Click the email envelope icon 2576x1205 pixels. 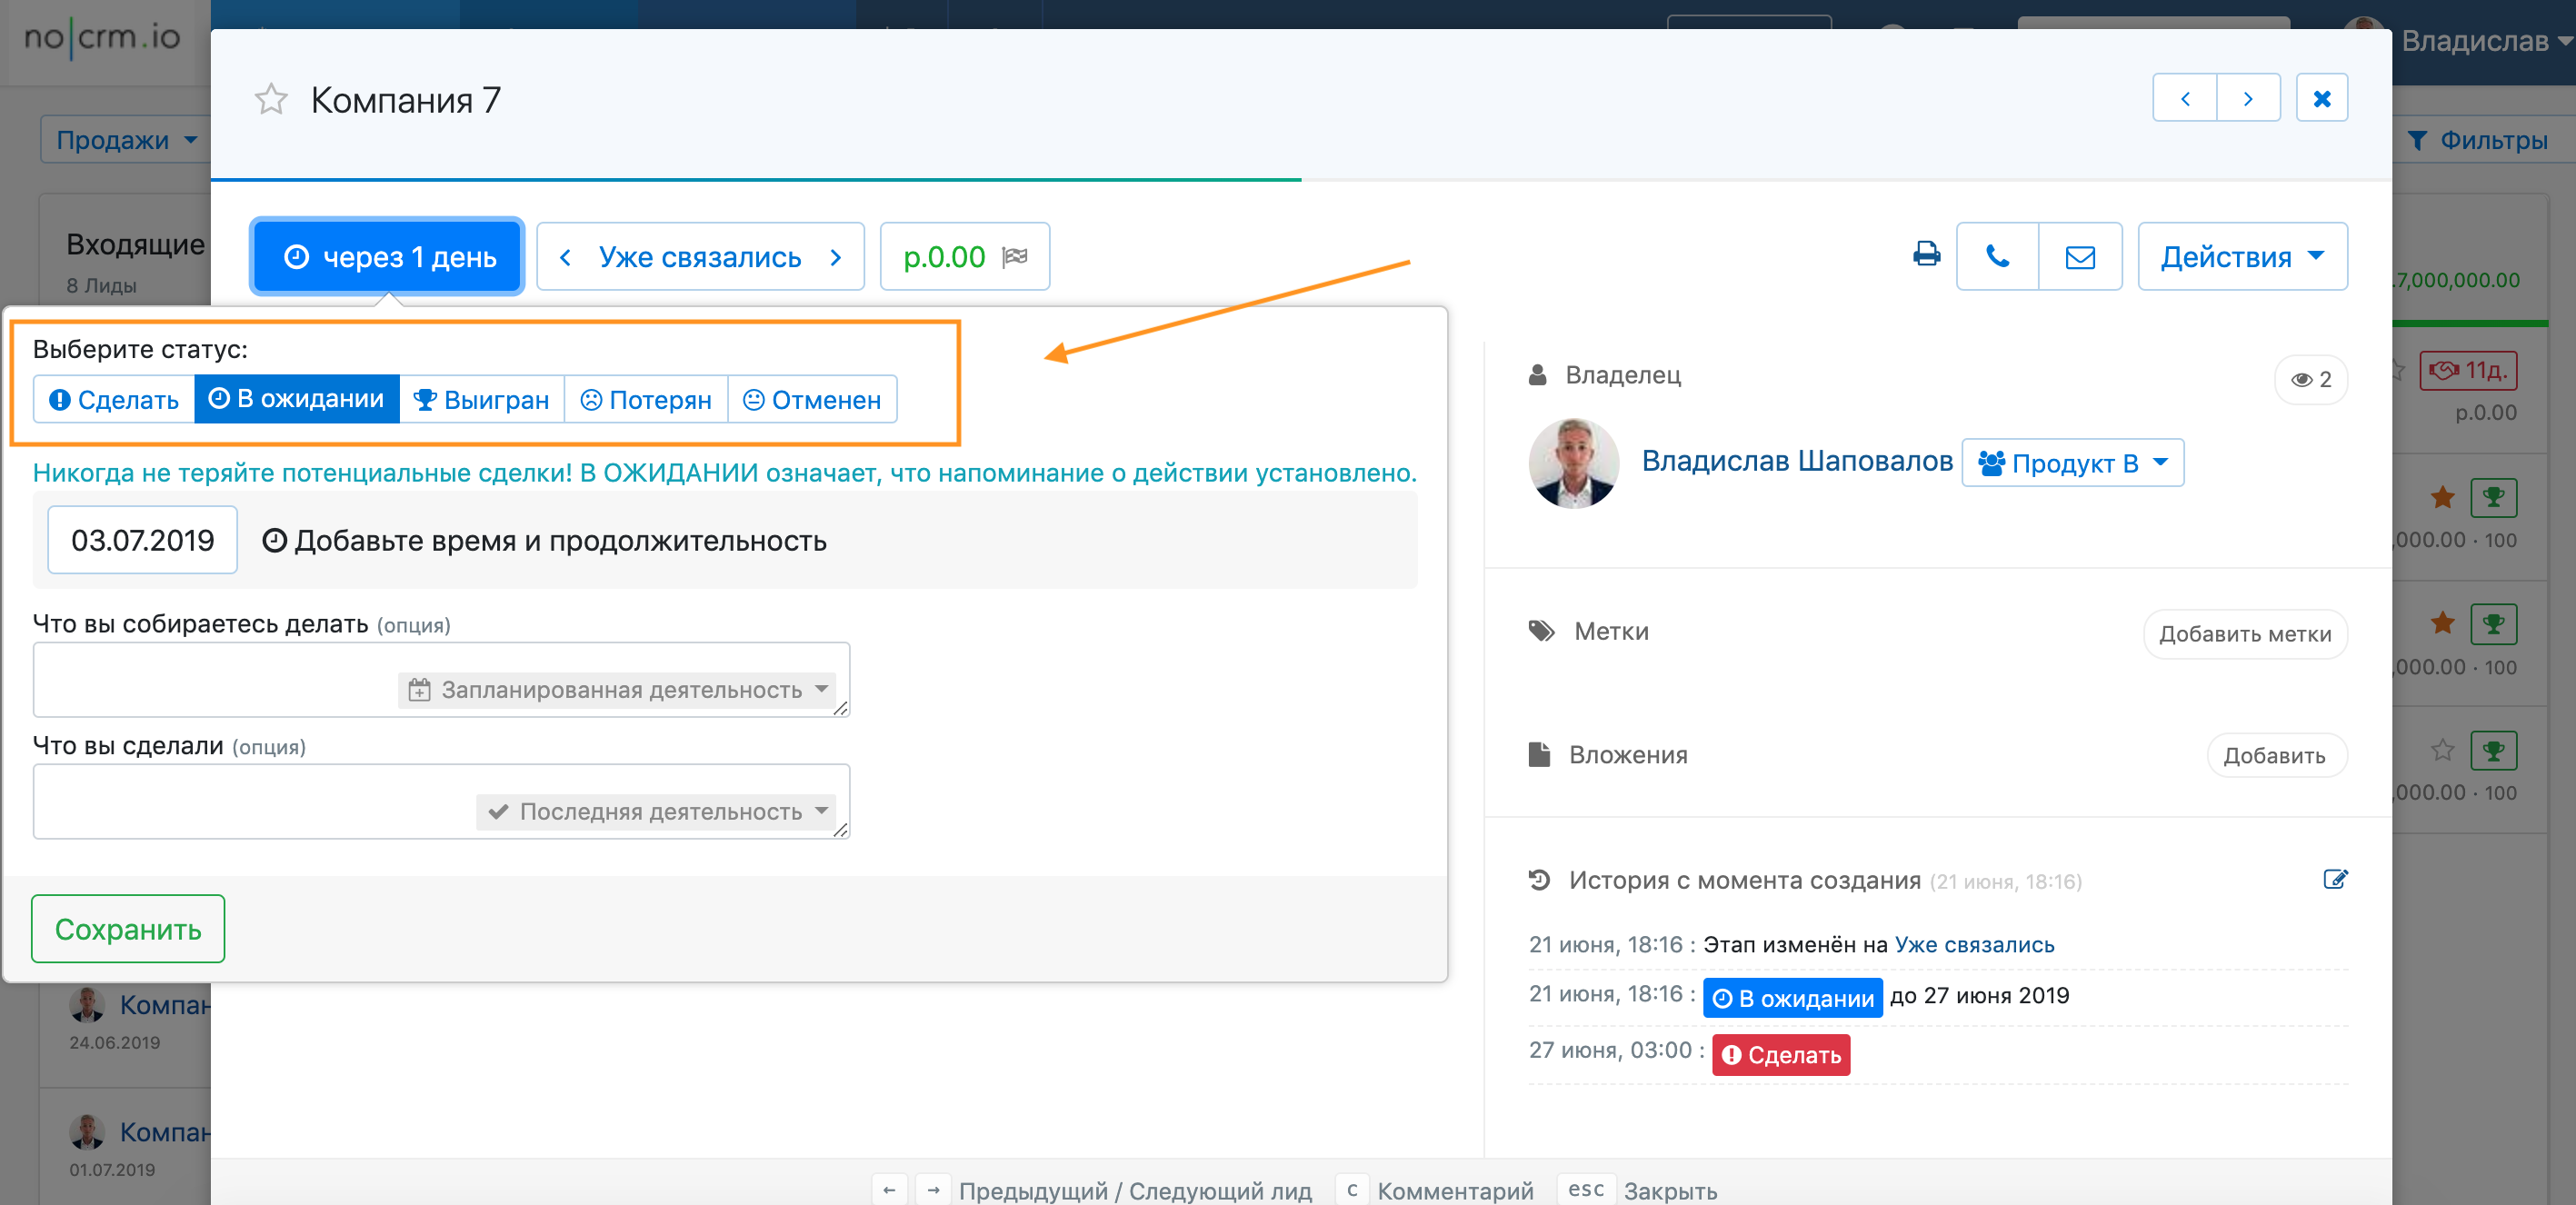[x=2080, y=257]
